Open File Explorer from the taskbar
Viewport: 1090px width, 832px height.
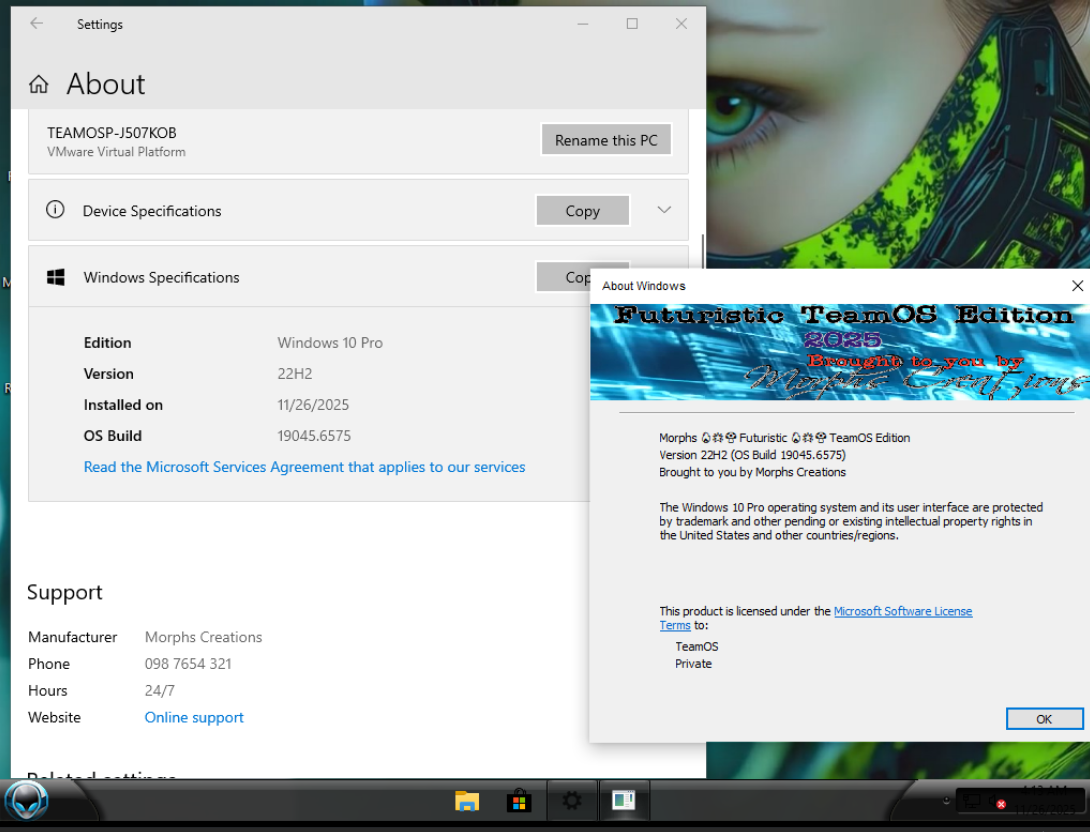[467, 800]
